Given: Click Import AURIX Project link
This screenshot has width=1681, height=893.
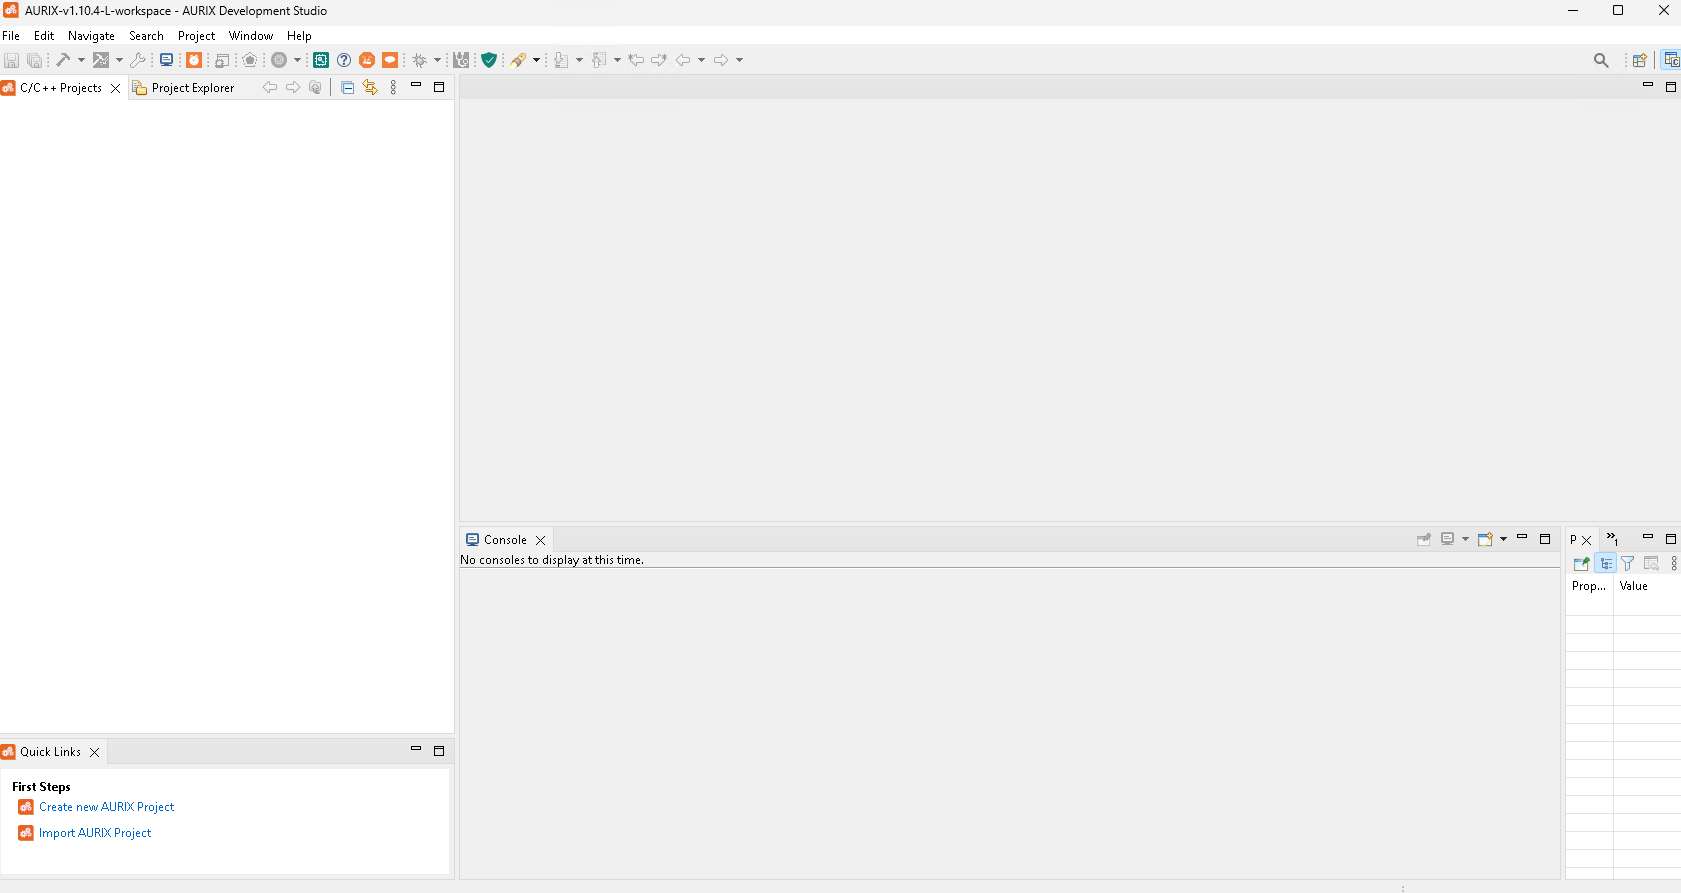Looking at the screenshot, I should point(95,833).
